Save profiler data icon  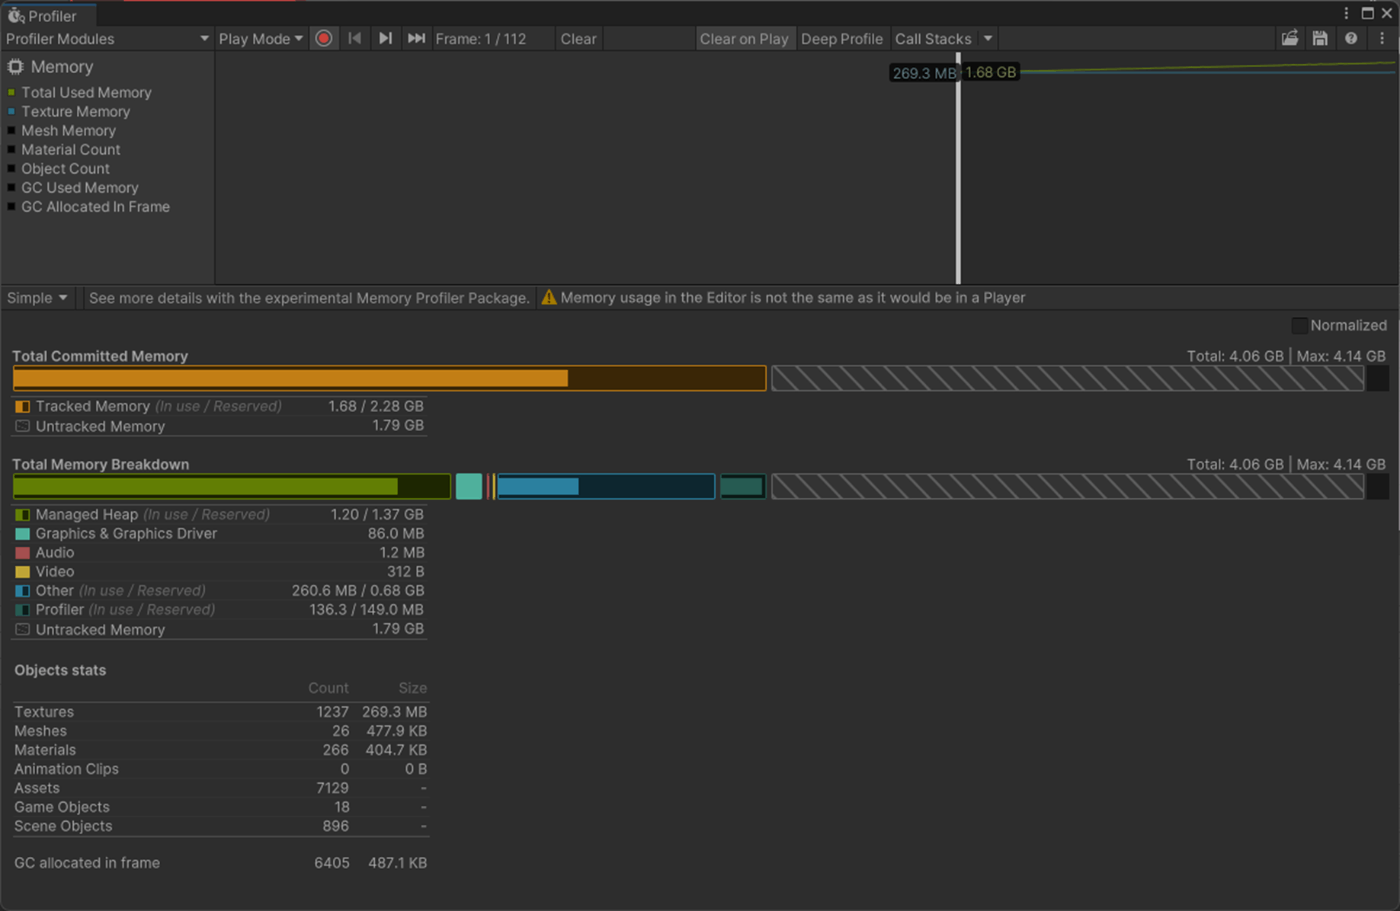click(x=1320, y=38)
